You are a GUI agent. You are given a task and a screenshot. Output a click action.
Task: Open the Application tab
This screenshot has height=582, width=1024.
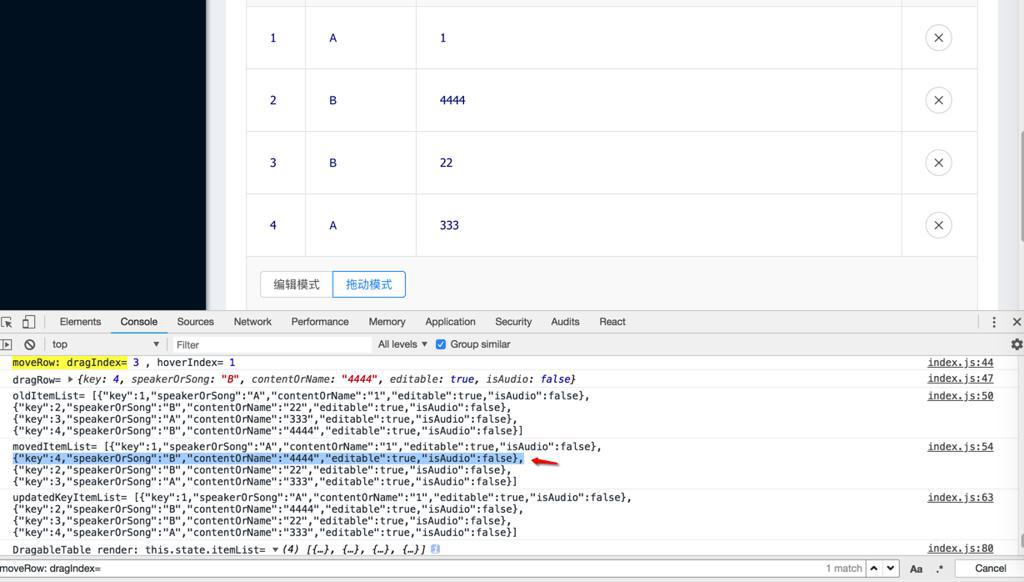coord(450,322)
